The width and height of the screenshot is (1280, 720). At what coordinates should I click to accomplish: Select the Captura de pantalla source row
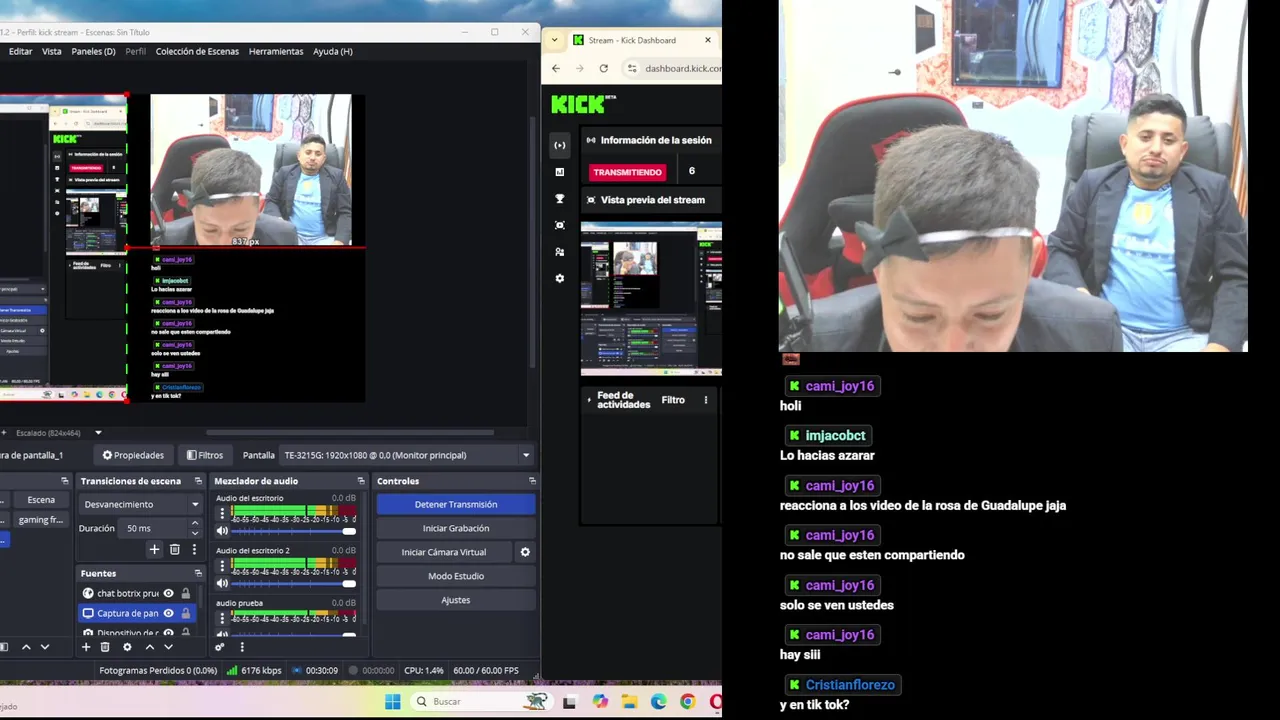pyautogui.click(x=137, y=613)
